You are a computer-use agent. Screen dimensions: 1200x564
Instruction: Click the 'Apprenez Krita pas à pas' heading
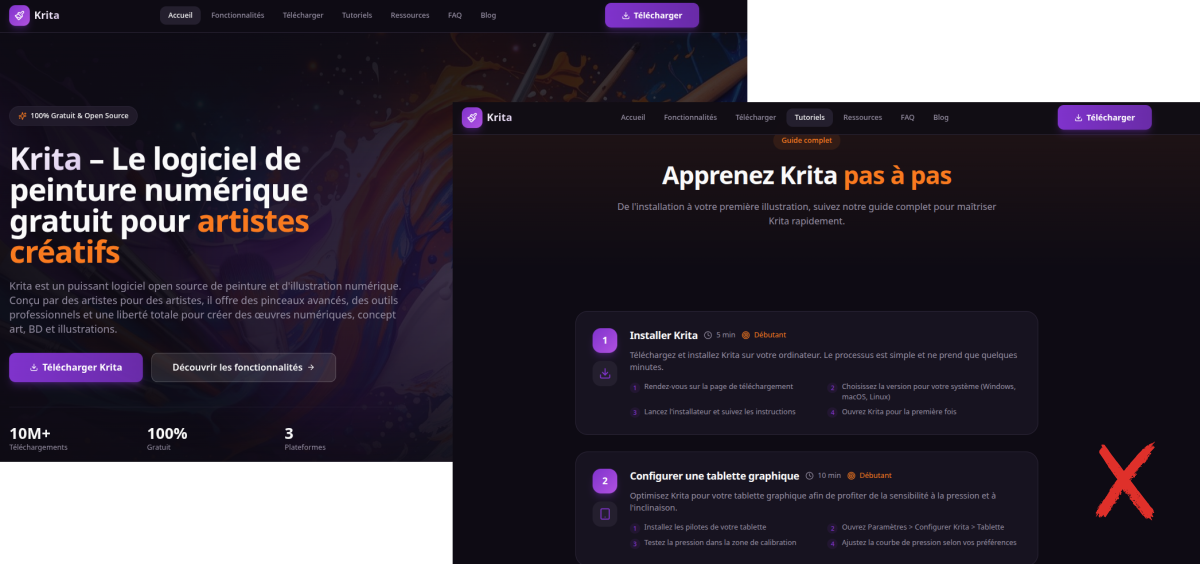point(807,176)
